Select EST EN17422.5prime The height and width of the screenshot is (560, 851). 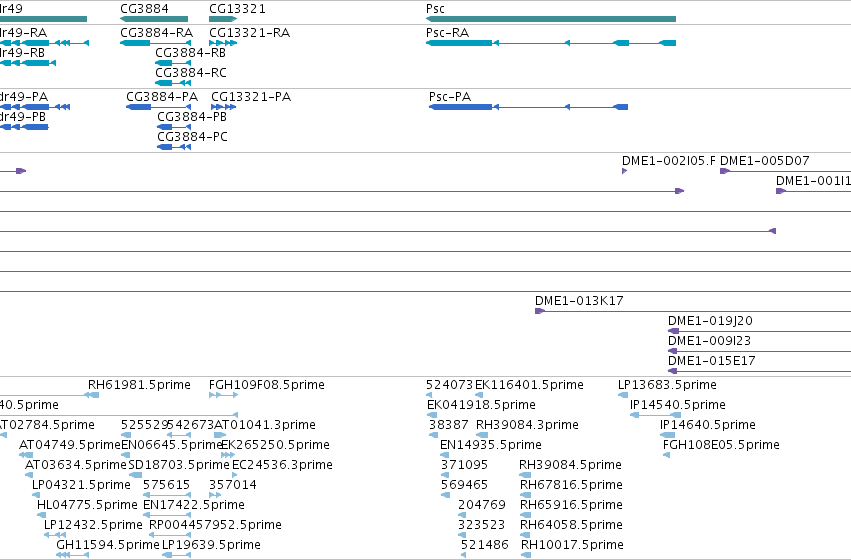tap(194, 505)
